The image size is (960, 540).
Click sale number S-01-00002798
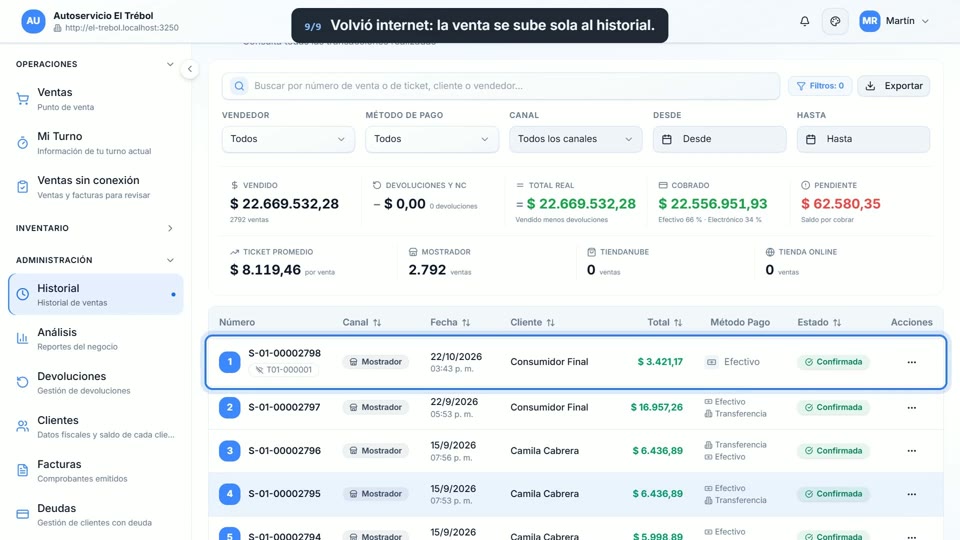point(284,353)
